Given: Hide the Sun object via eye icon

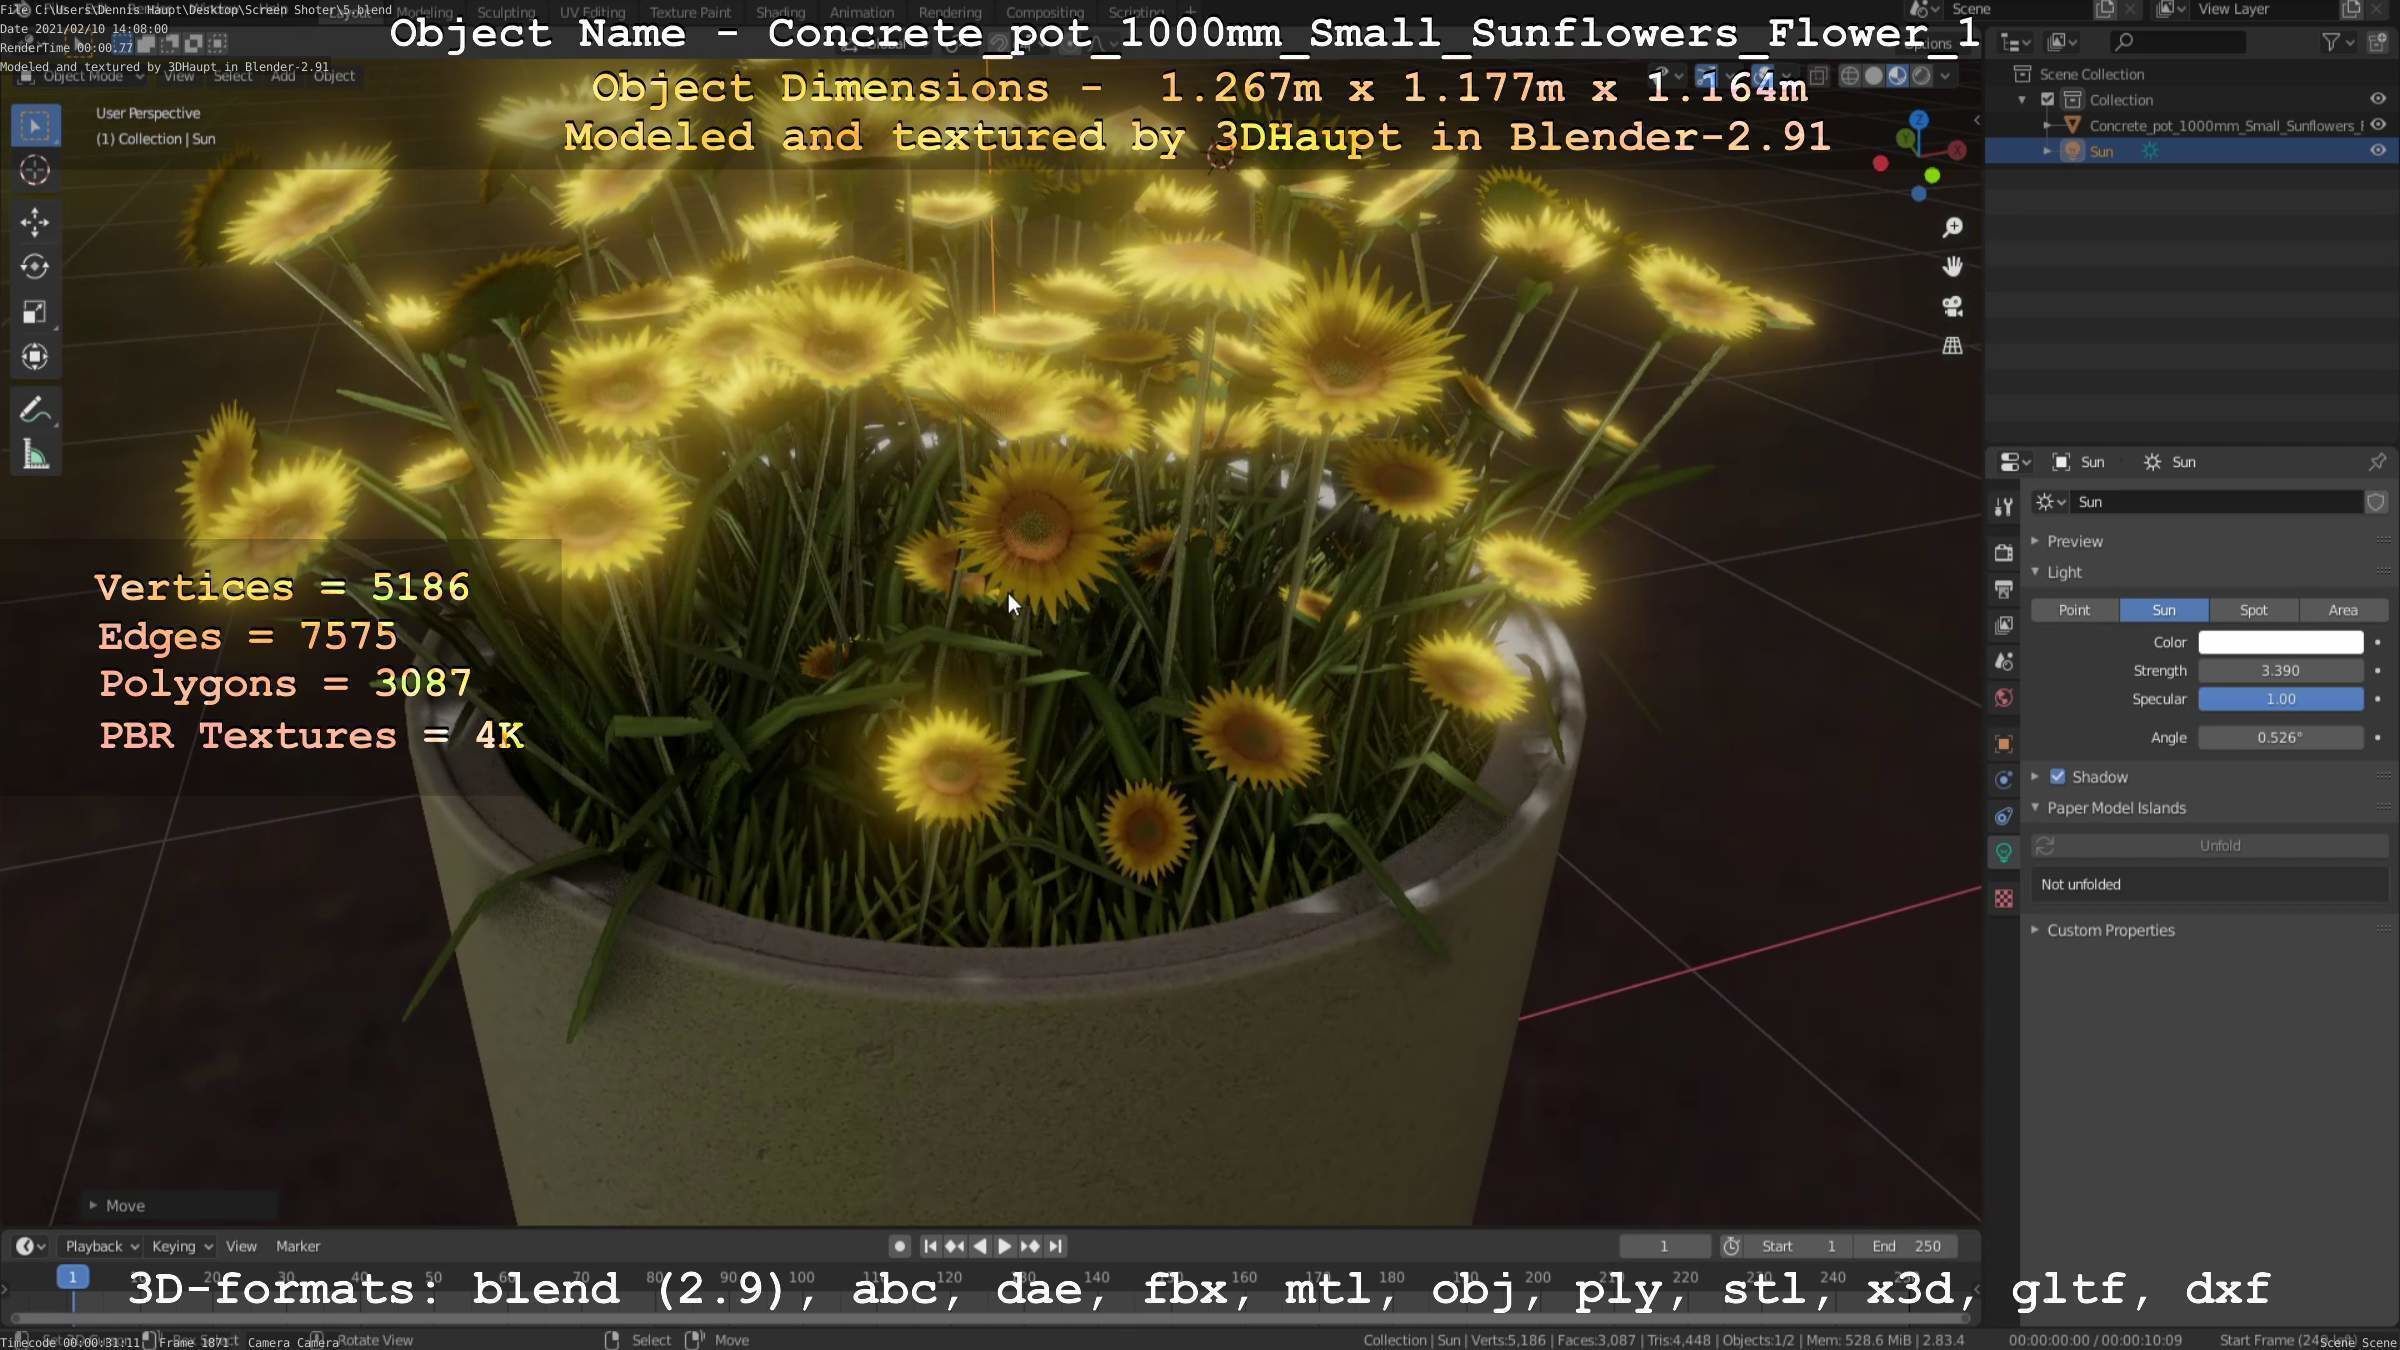Looking at the screenshot, I should point(2378,151).
